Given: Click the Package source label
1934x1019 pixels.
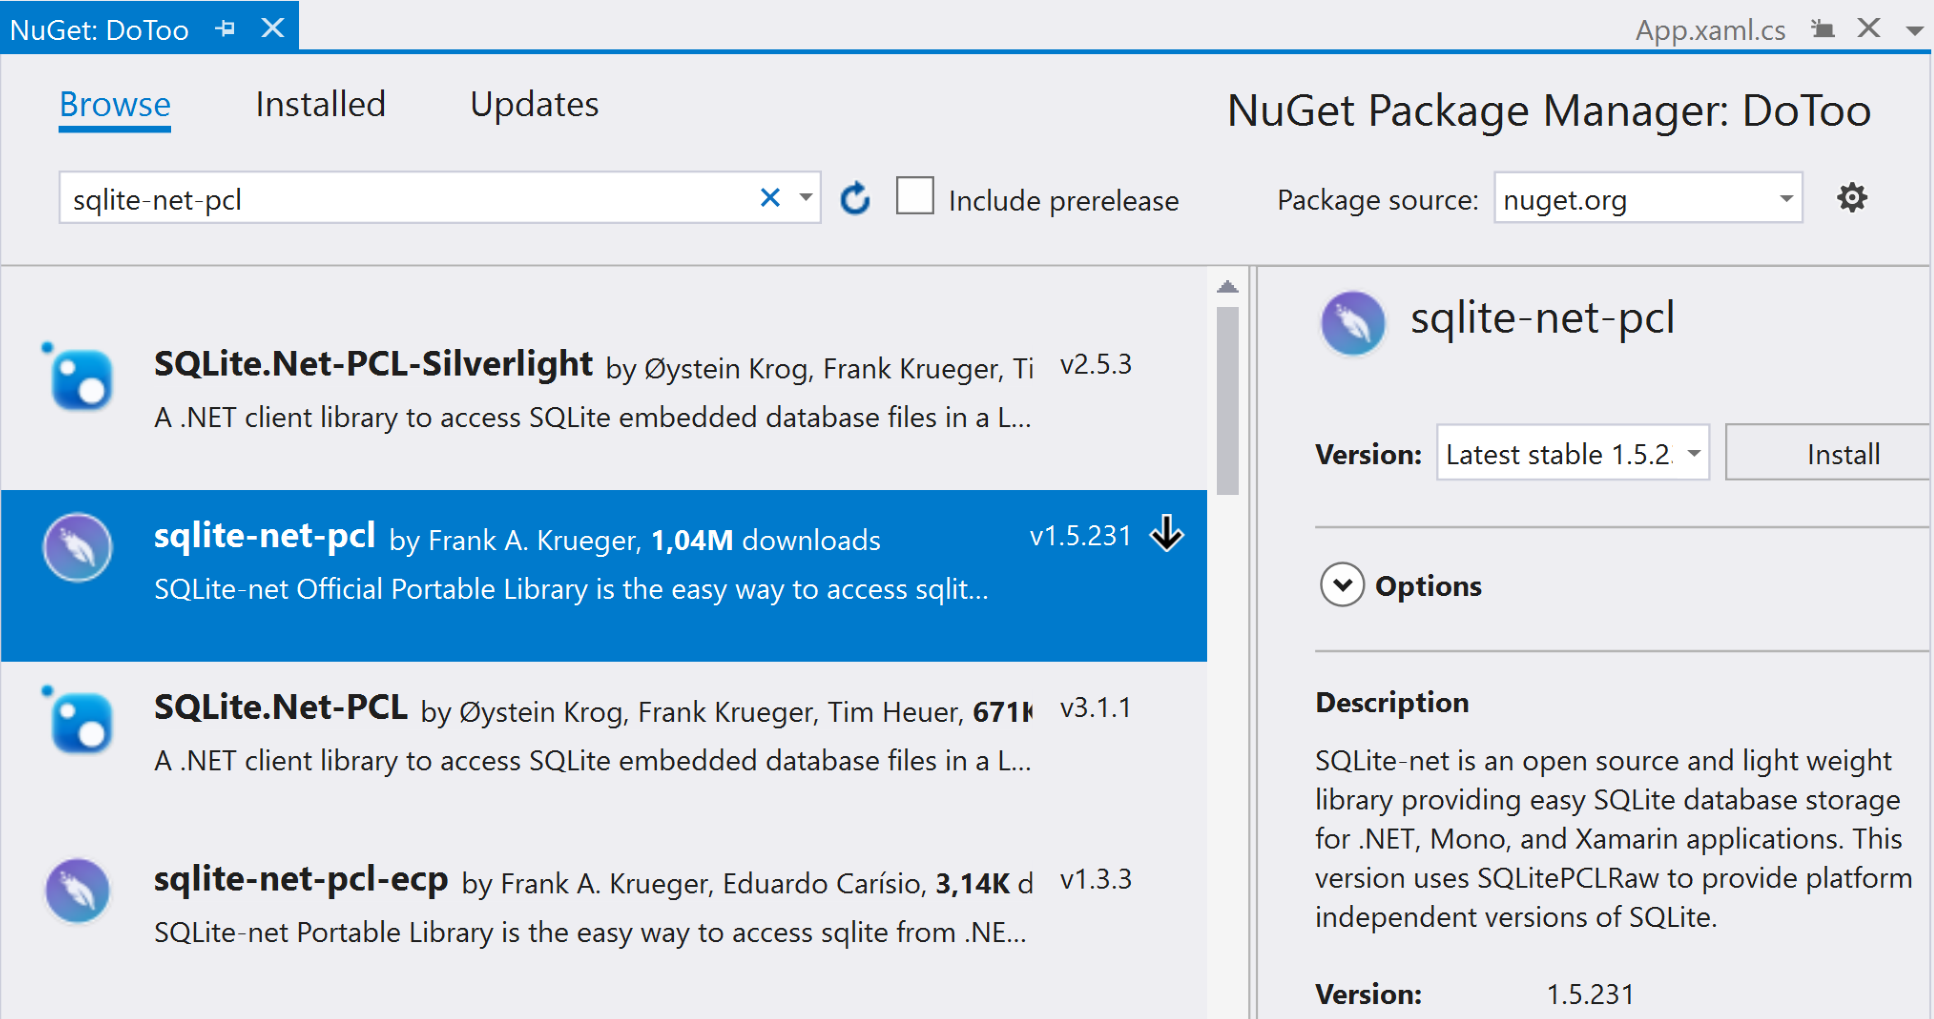Looking at the screenshot, I should 1377,200.
